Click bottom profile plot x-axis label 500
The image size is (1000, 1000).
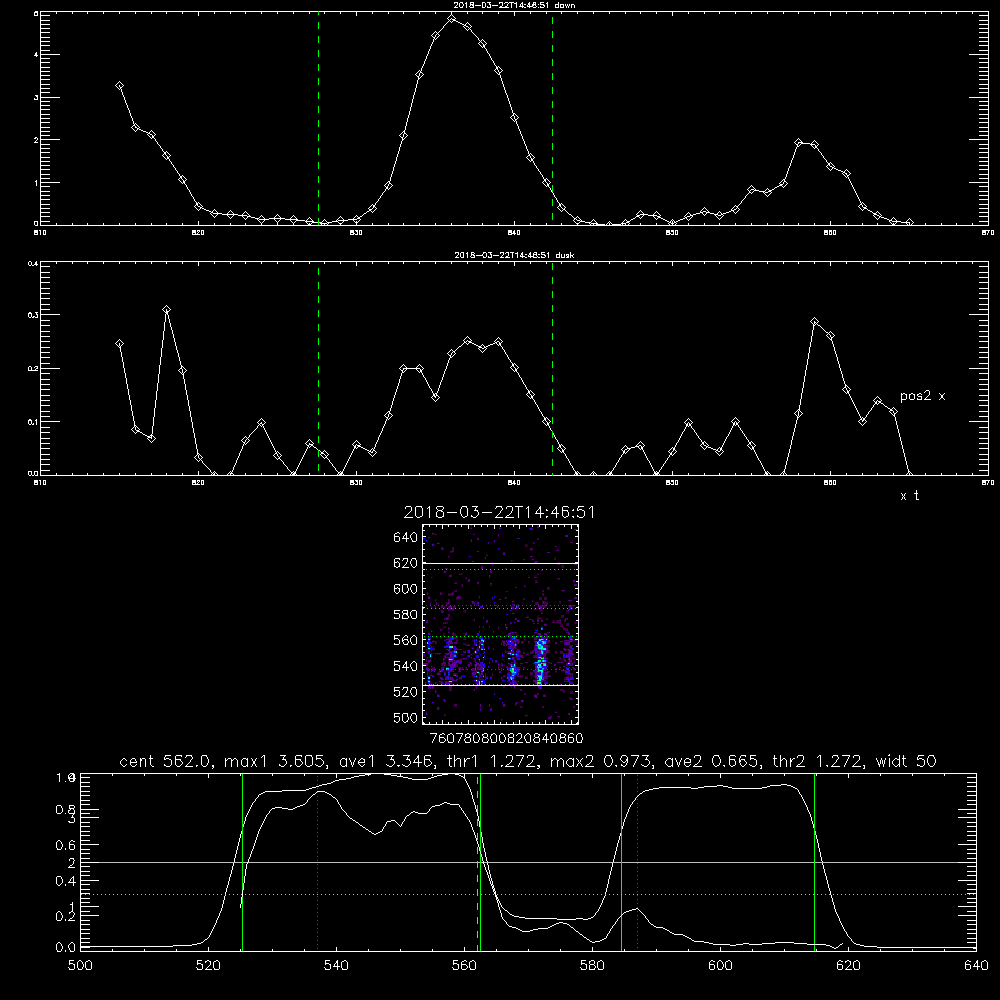coord(80,966)
